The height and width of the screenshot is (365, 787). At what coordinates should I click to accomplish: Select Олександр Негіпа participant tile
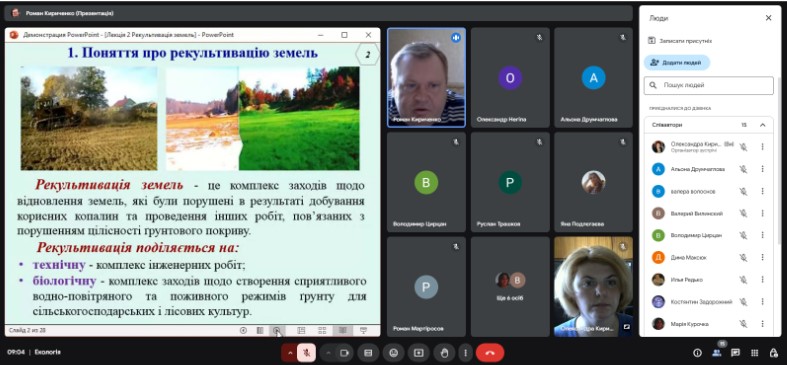click(510, 77)
